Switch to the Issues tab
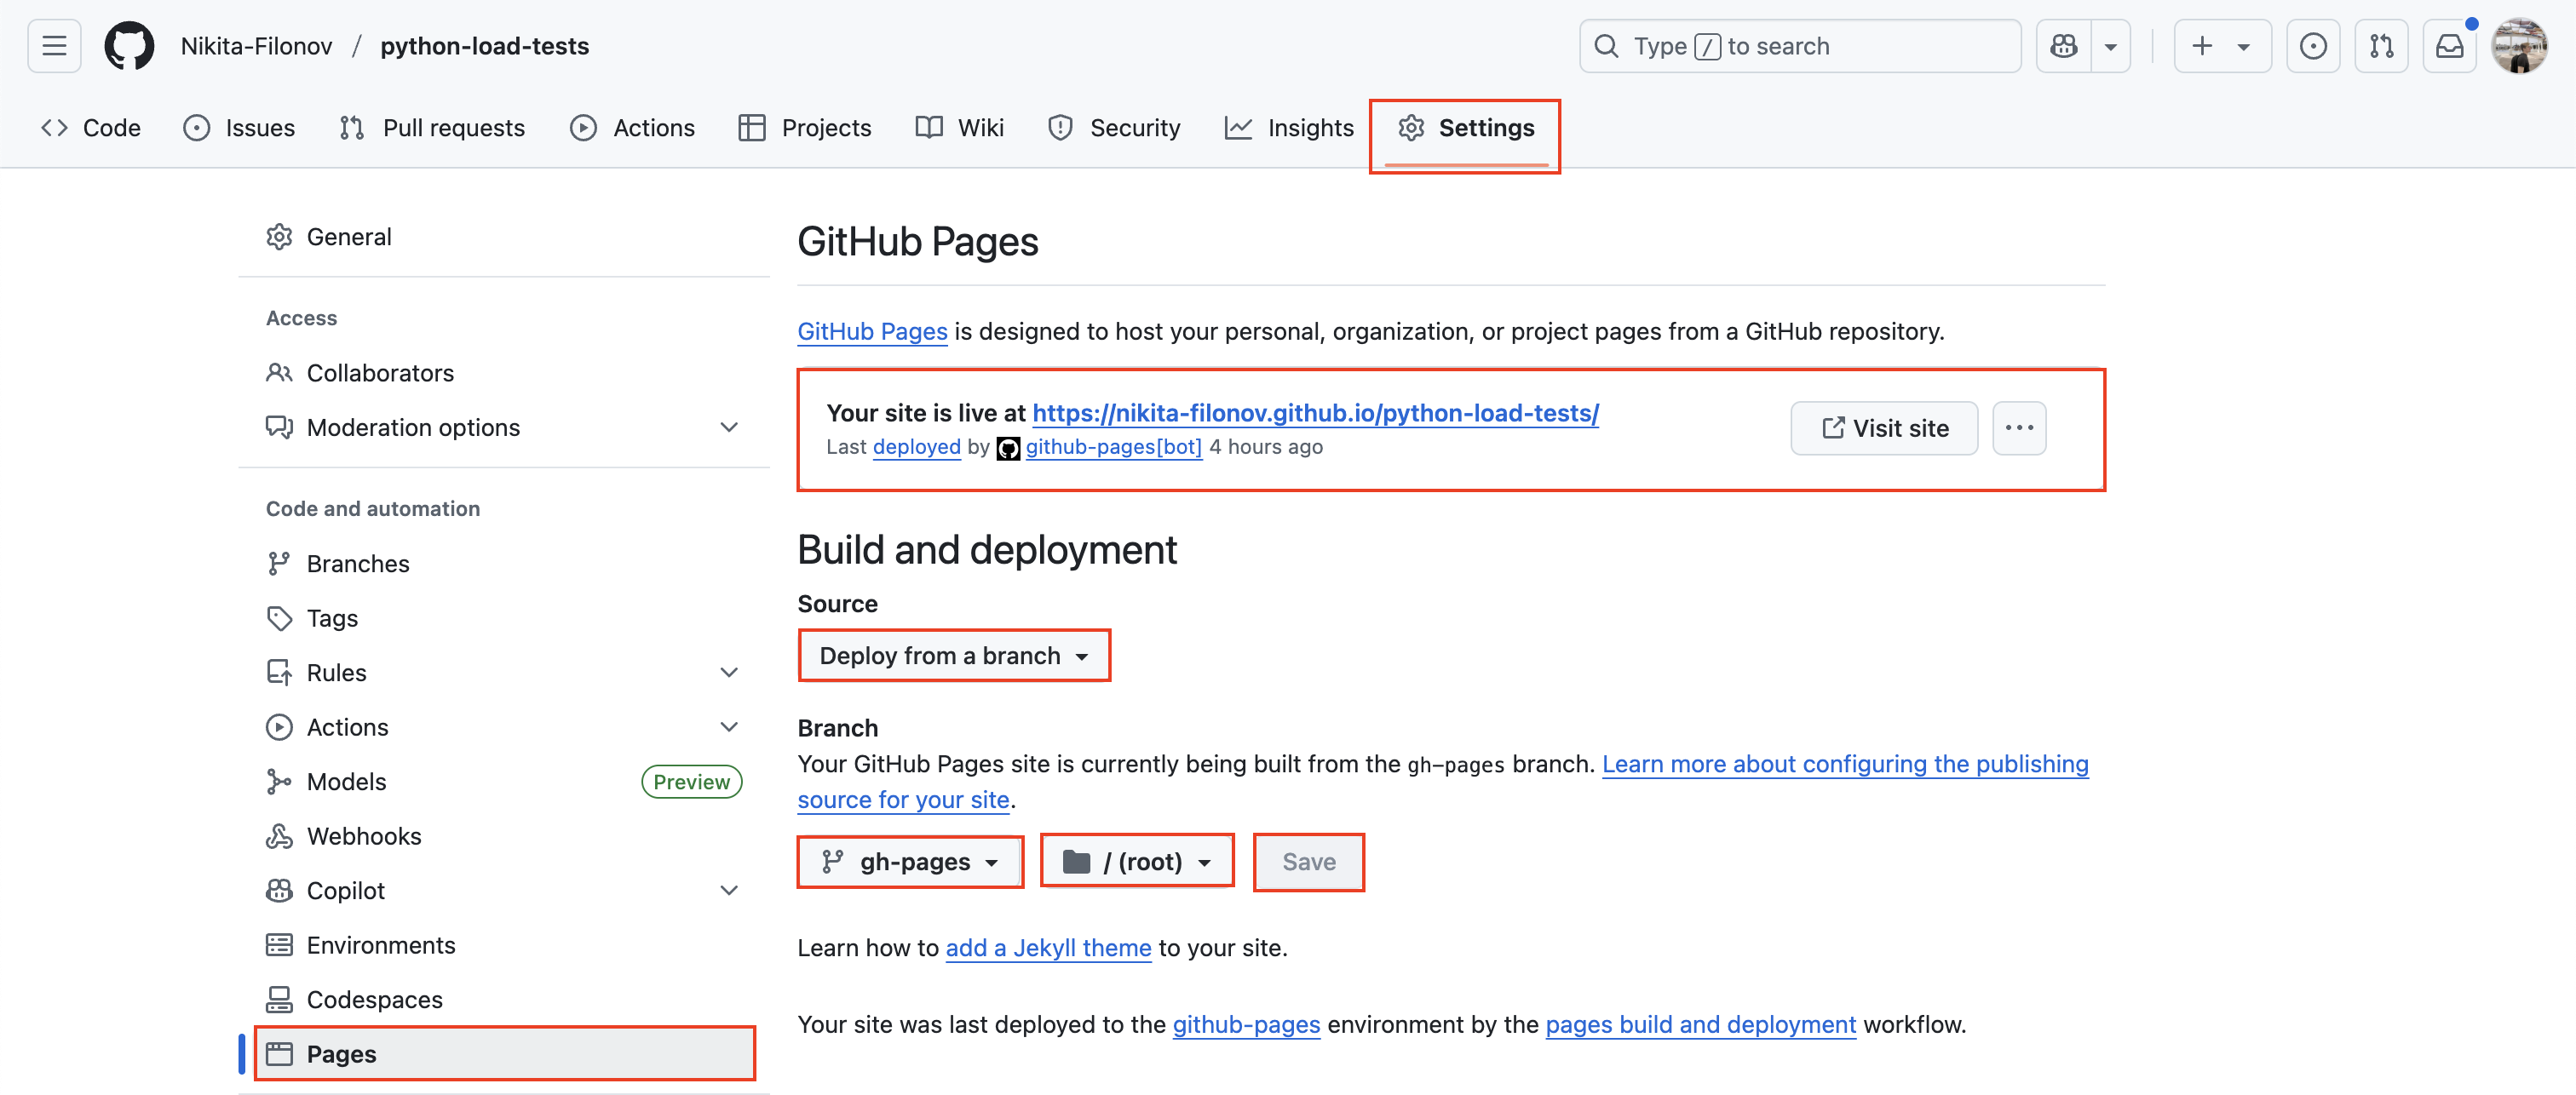The width and height of the screenshot is (2576, 1095). point(239,128)
